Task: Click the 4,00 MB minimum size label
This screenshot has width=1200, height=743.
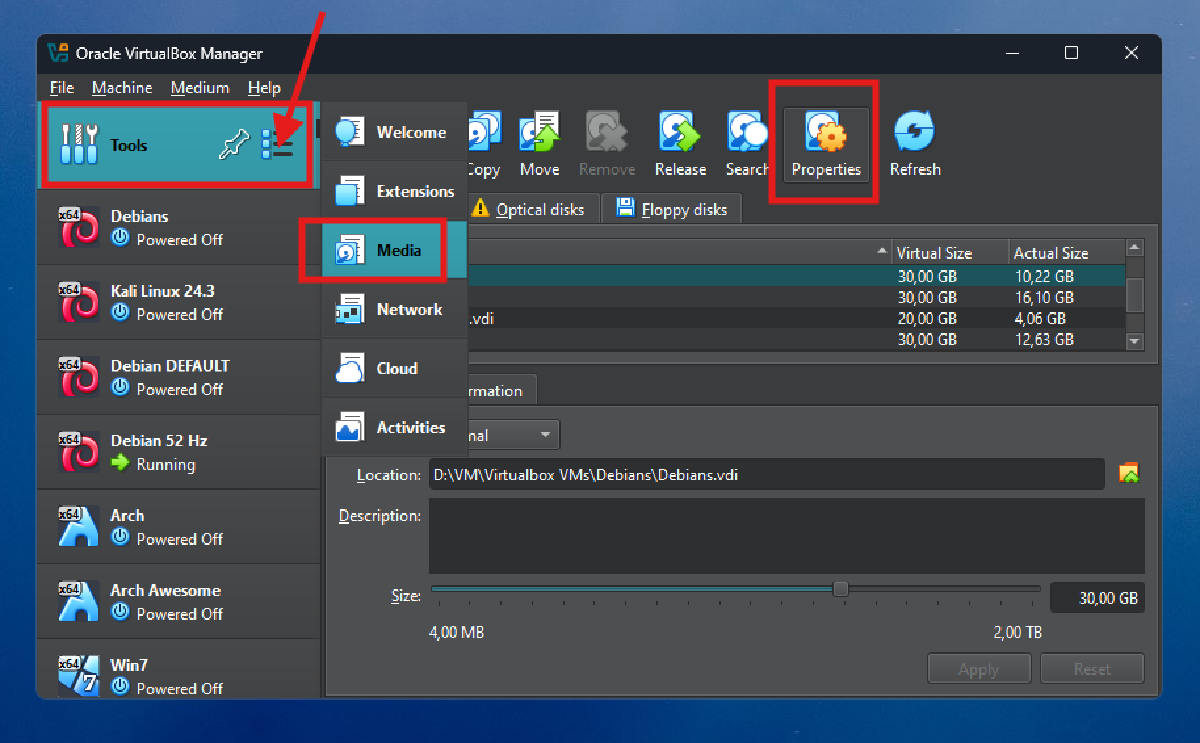Action: (457, 632)
